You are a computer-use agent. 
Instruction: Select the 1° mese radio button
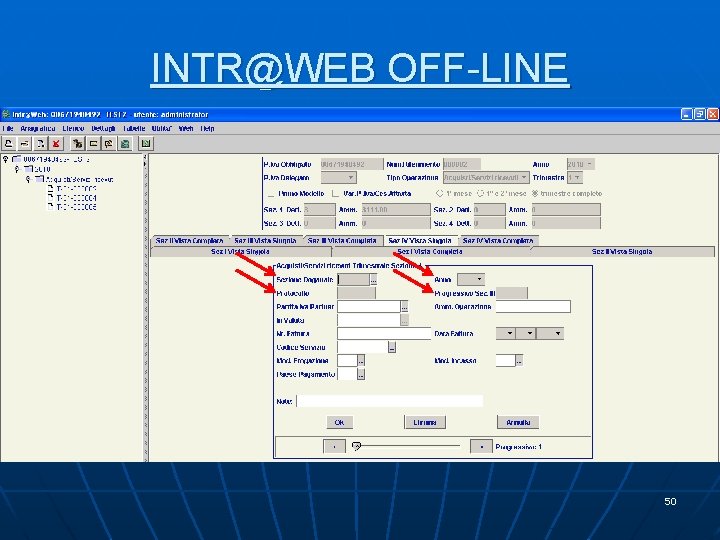point(439,194)
